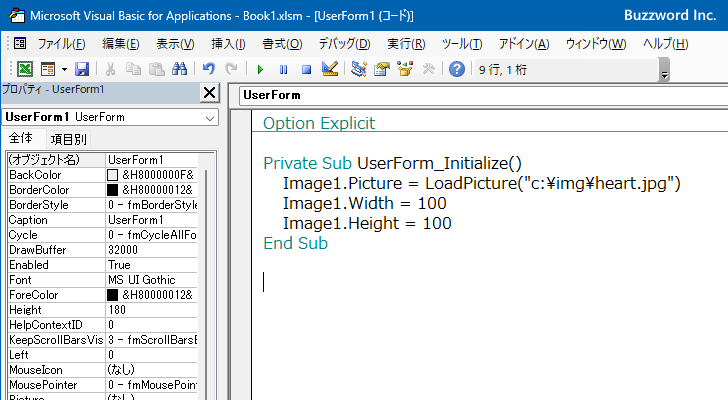This screenshot has height=400, width=728.
Task: Click the Height property value 180
Action: pyautogui.click(x=152, y=310)
